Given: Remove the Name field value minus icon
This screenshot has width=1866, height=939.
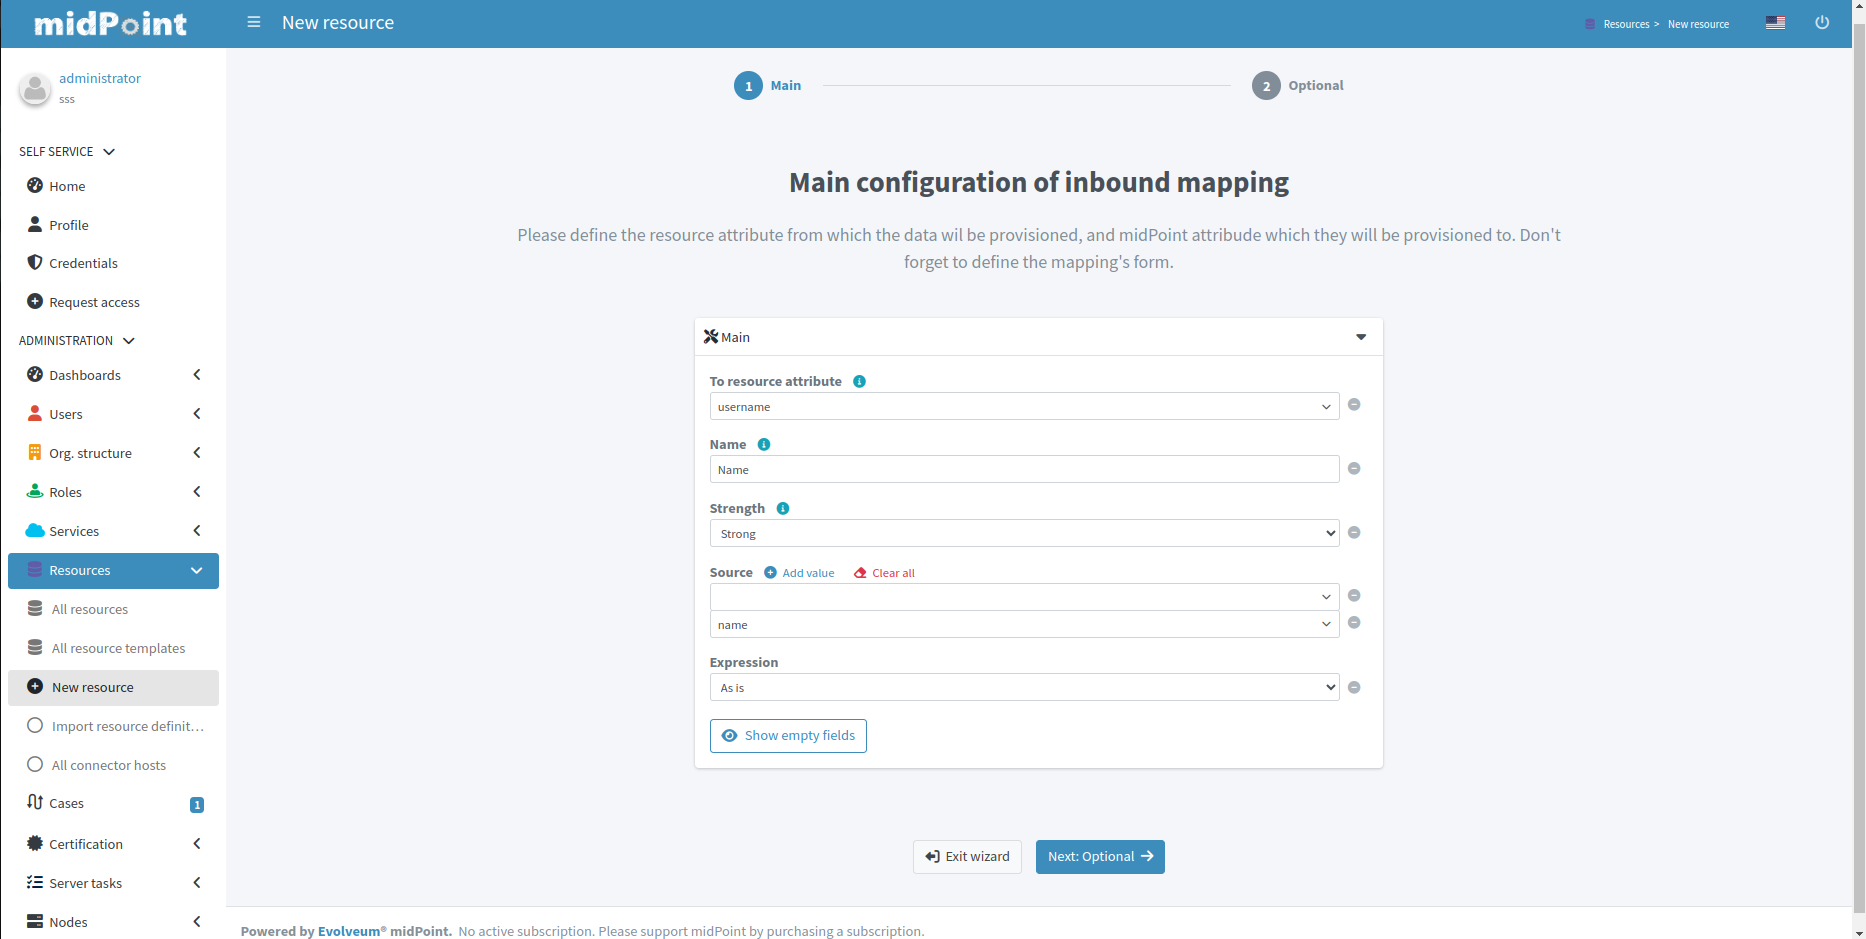Looking at the screenshot, I should pos(1354,469).
